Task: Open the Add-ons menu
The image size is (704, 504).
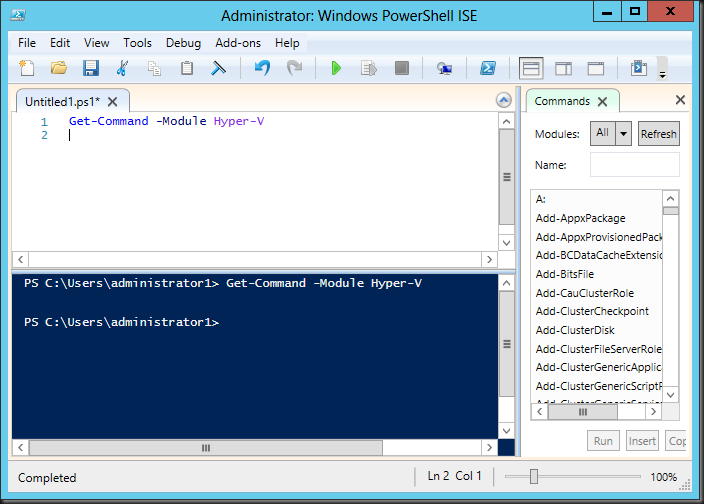Action: click(238, 43)
